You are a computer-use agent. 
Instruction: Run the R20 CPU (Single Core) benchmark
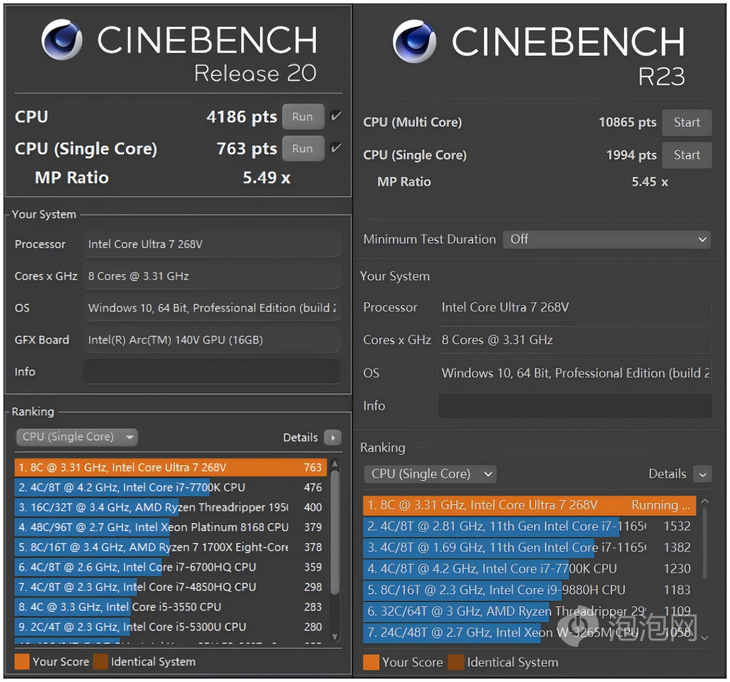pos(302,149)
